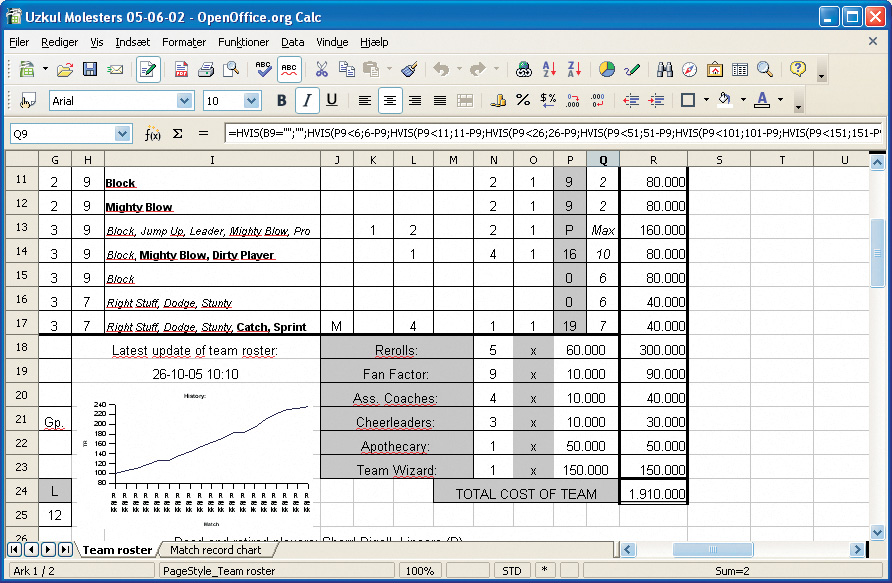The height and width of the screenshot is (583, 892).
Task: Toggle bold formatting
Action: (282, 100)
